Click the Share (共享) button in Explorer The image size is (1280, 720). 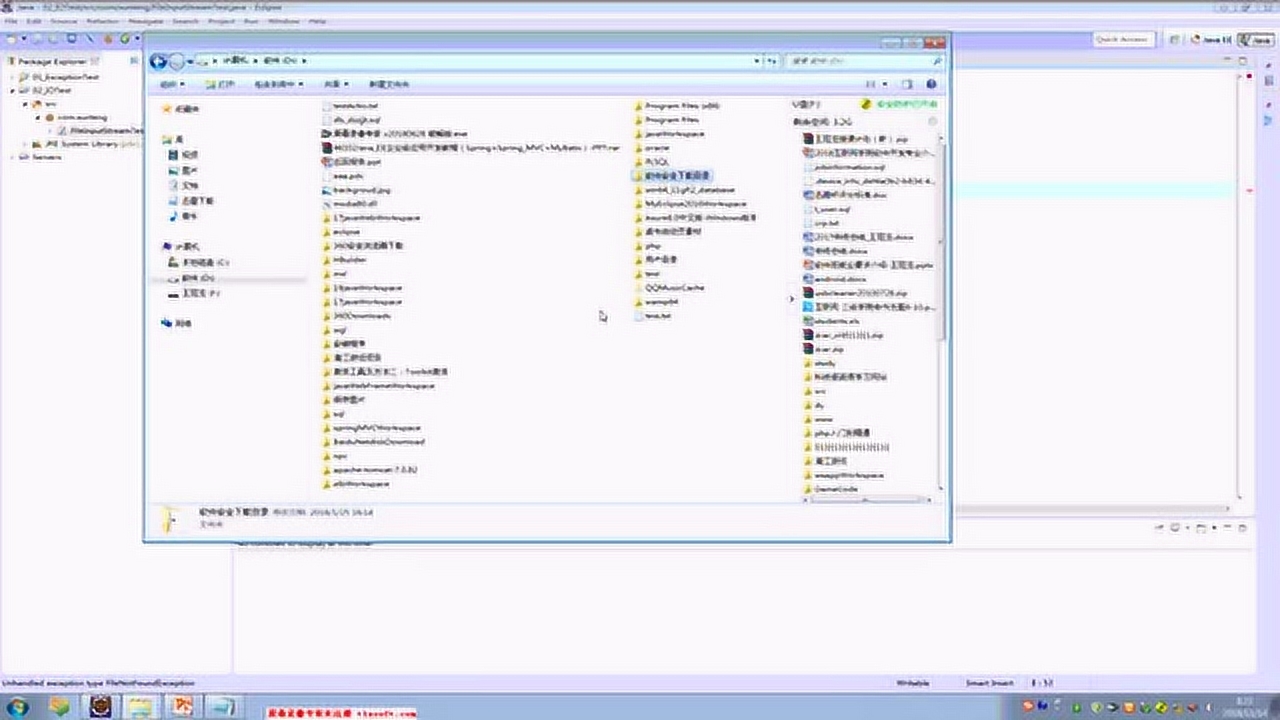pyautogui.click(x=337, y=84)
